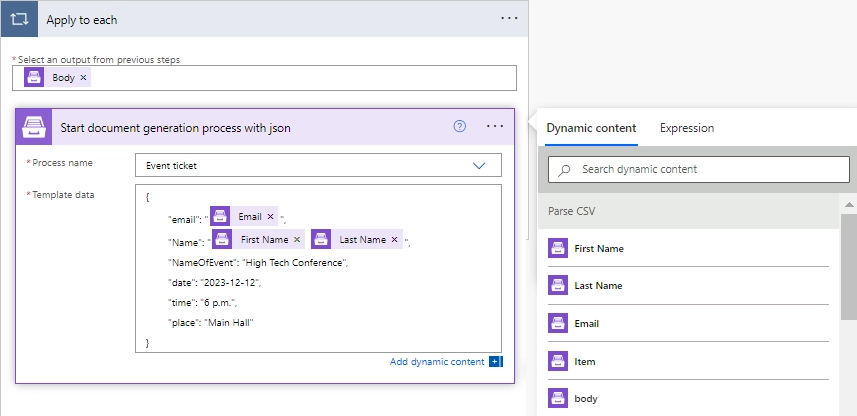The height and width of the screenshot is (416, 857).
Task: Click the dynamic content scrollbar thumb
Action: 849,267
